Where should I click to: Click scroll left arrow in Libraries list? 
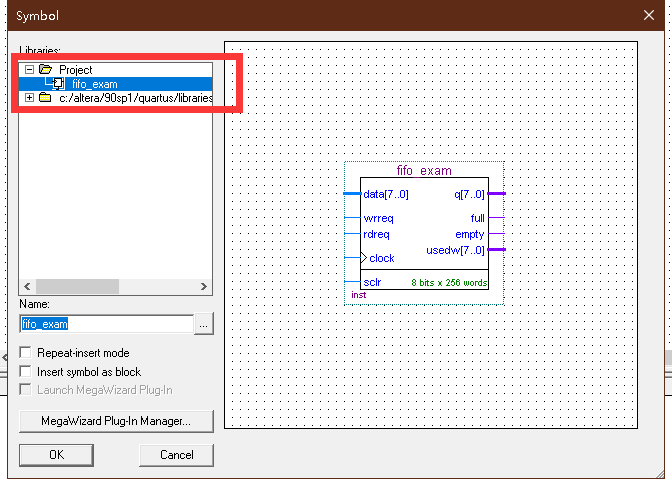click(x=27, y=286)
